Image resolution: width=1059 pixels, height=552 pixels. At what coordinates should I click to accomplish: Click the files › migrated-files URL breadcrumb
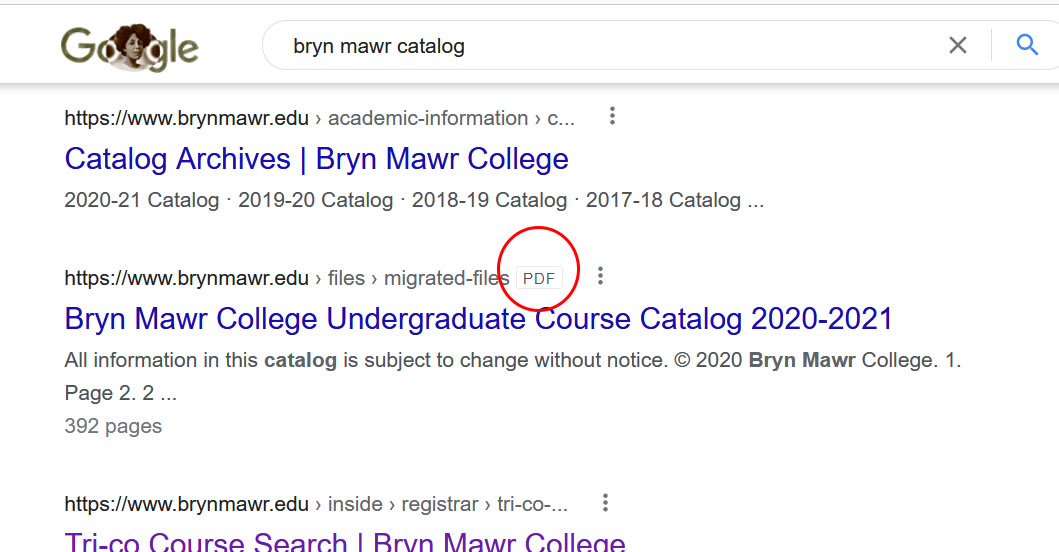pos(418,278)
